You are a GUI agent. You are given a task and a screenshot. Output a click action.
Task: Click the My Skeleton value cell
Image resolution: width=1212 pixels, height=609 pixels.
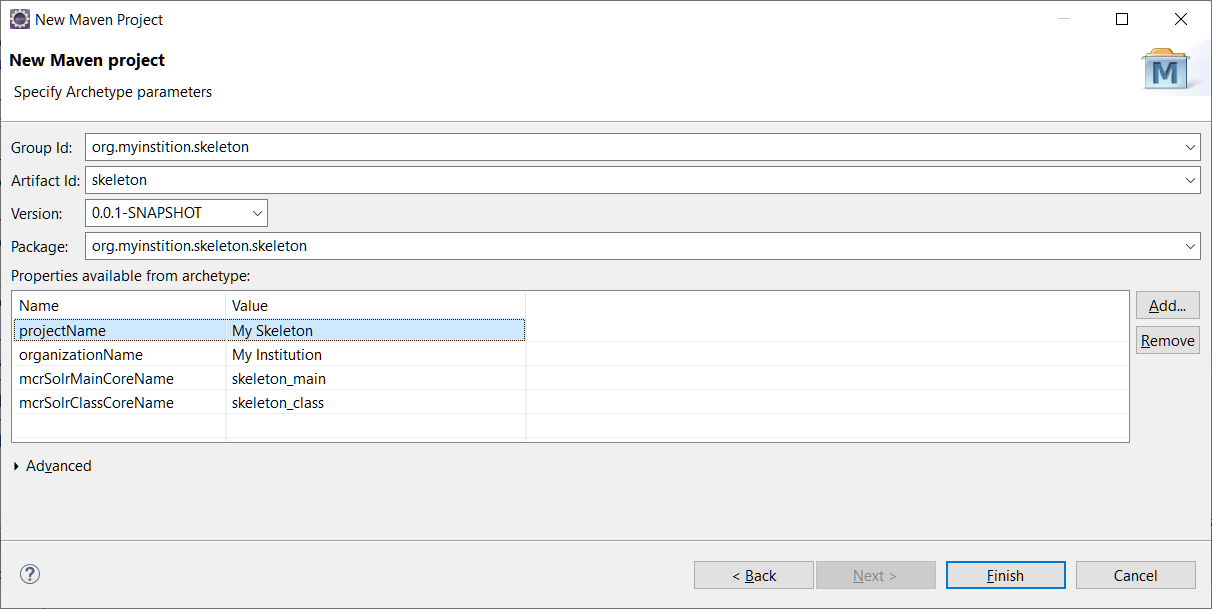click(376, 330)
